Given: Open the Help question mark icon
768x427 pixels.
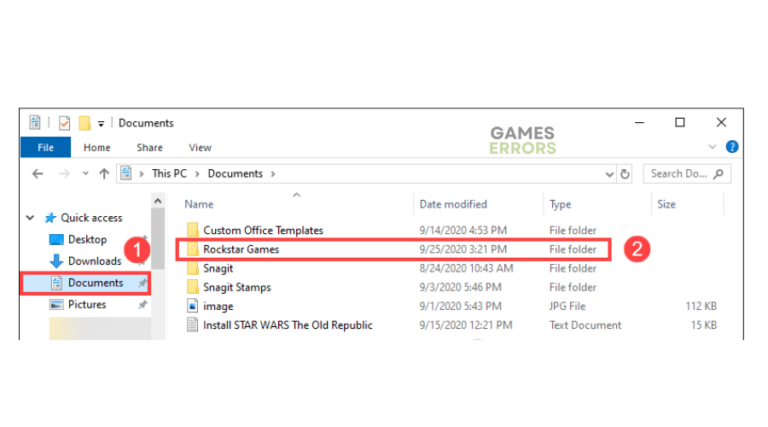Looking at the screenshot, I should point(732,147).
